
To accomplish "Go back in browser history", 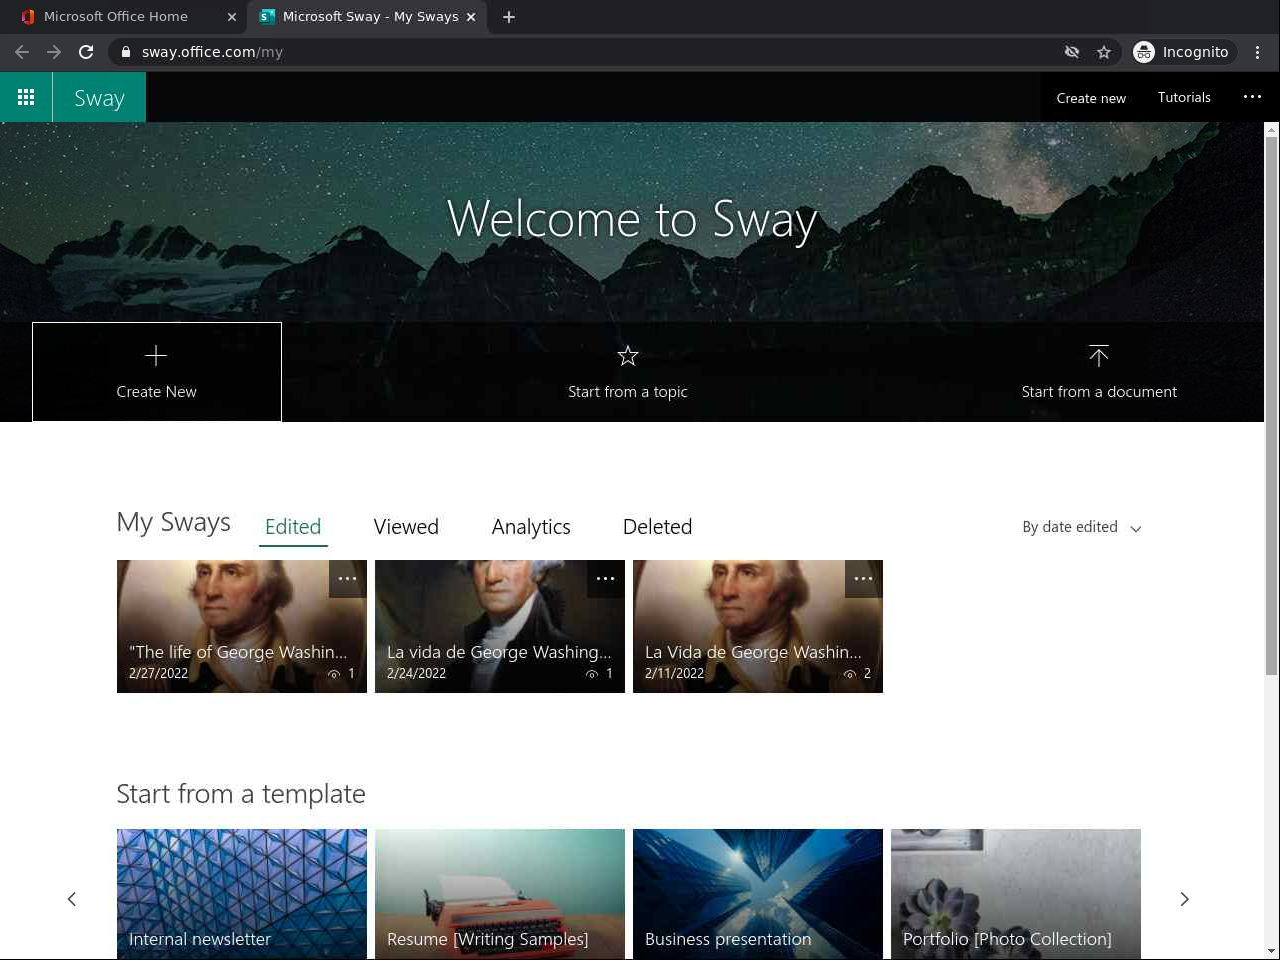I will point(22,52).
